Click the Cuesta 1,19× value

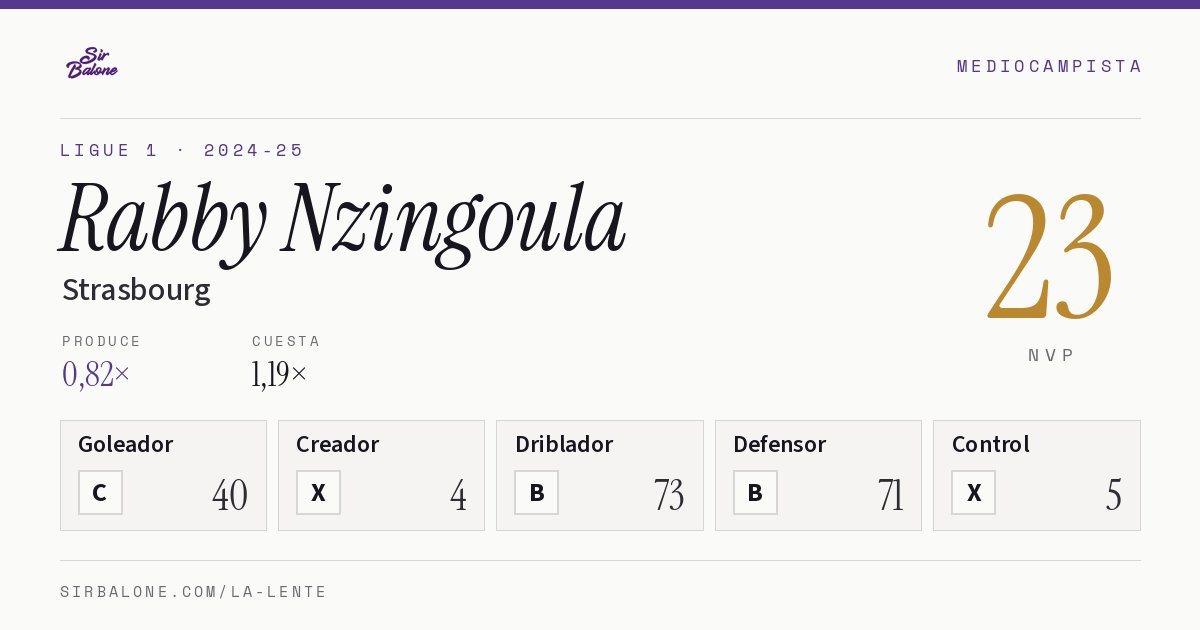coord(279,374)
